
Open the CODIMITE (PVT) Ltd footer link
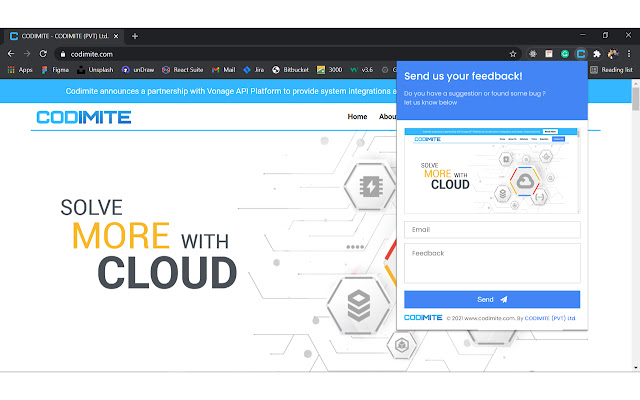click(550, 318)
